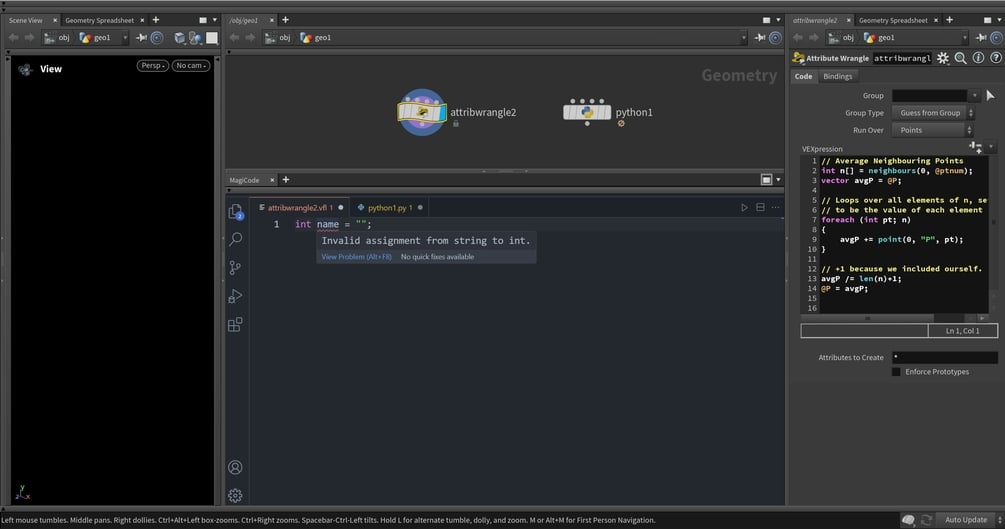Add new tab next to MagiCode
Screen dimensions: 1005x529
[286, 180]
